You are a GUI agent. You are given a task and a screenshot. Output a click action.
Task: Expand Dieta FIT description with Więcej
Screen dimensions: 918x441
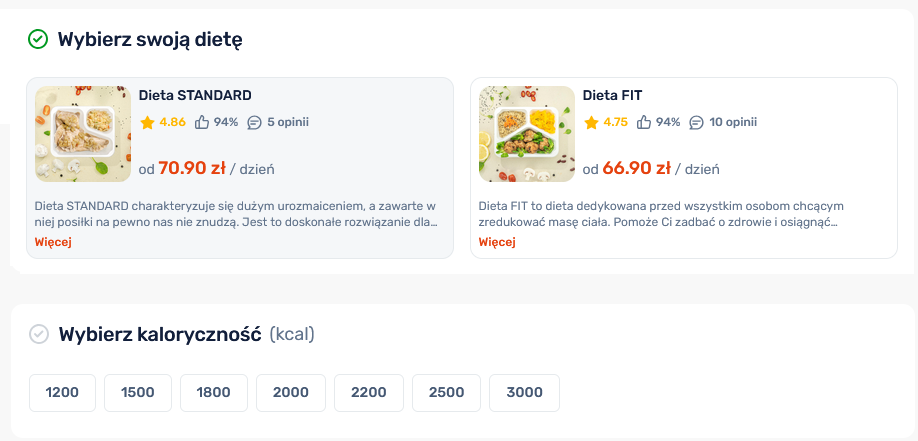(x=497, y=242)
